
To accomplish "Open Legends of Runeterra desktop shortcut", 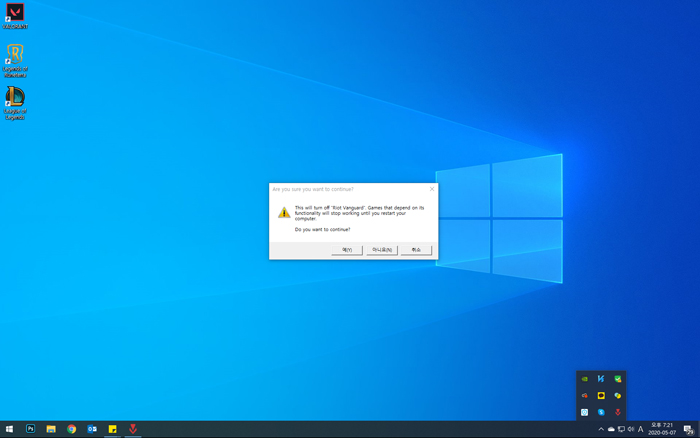I will tap(14, 58).
